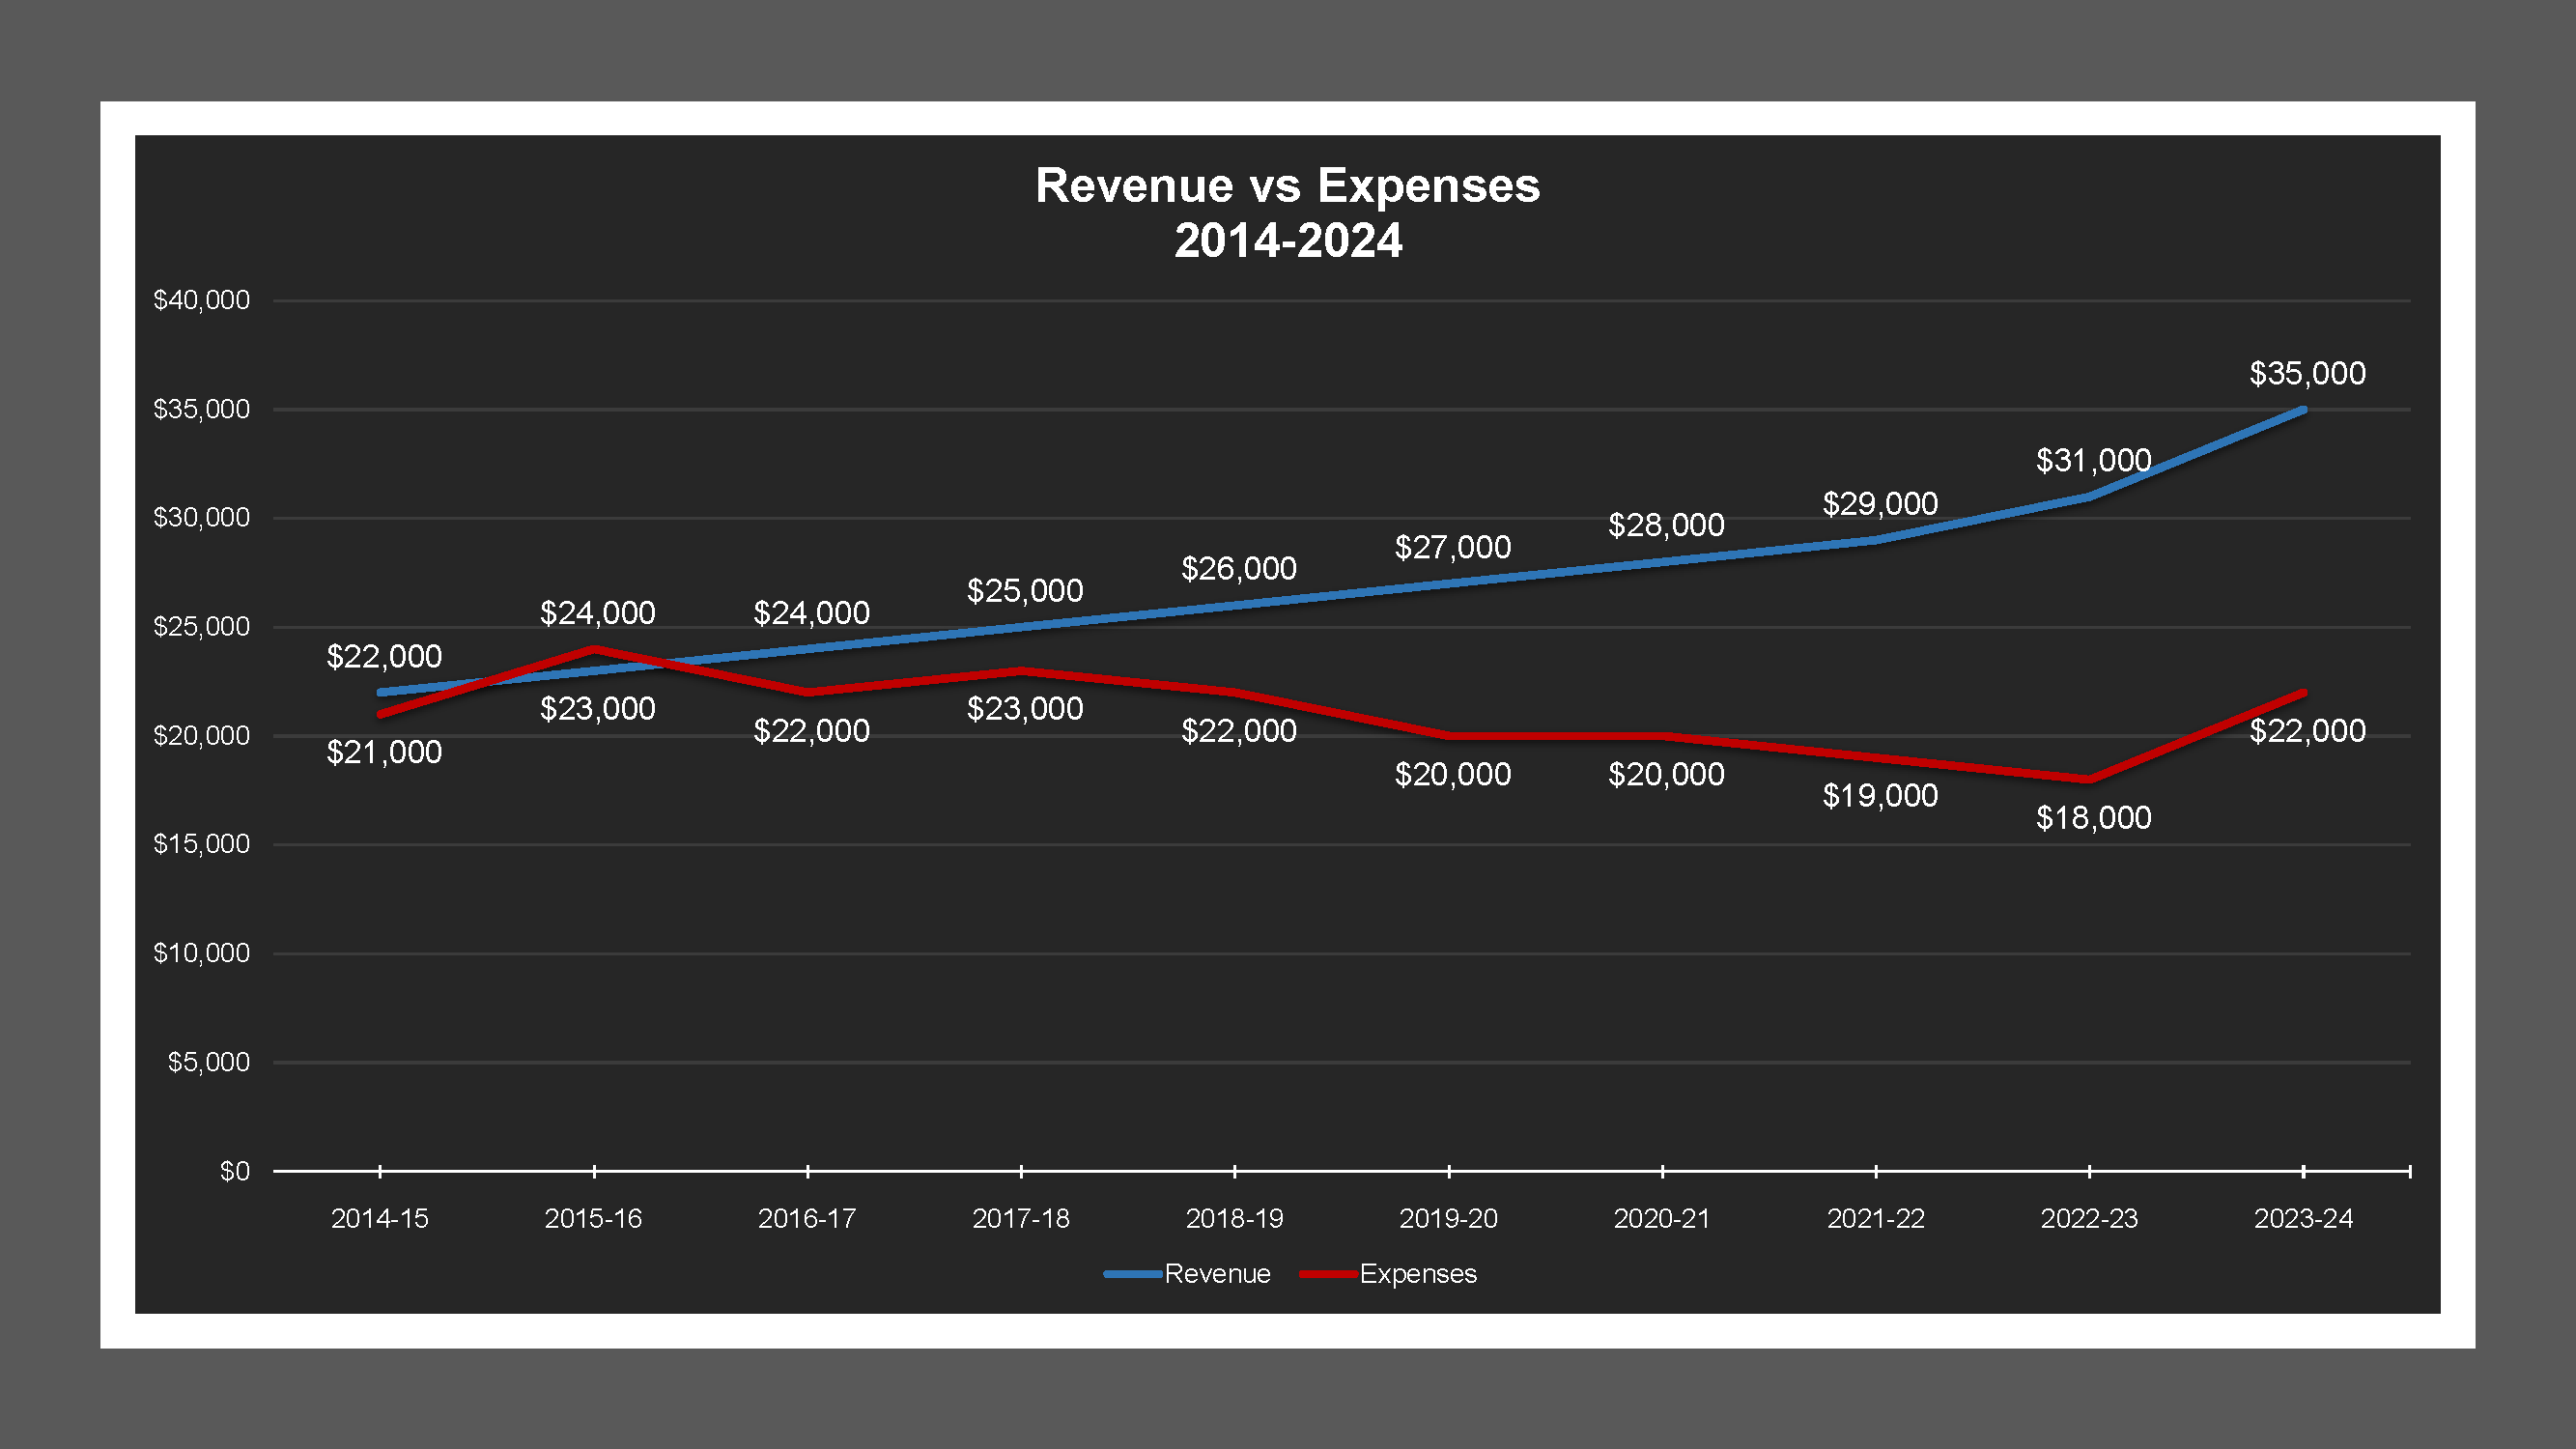
Task: Select the 2014-15 axis label
Action: pyautogui.click(x=380, y=1219)
